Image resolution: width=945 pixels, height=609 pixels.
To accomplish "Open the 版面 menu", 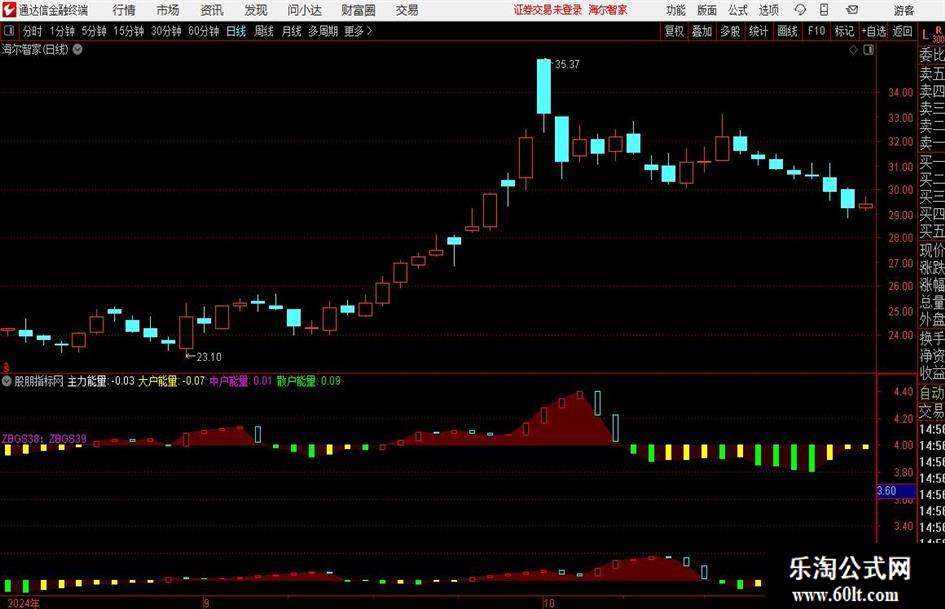I will (x=707, y=10).
